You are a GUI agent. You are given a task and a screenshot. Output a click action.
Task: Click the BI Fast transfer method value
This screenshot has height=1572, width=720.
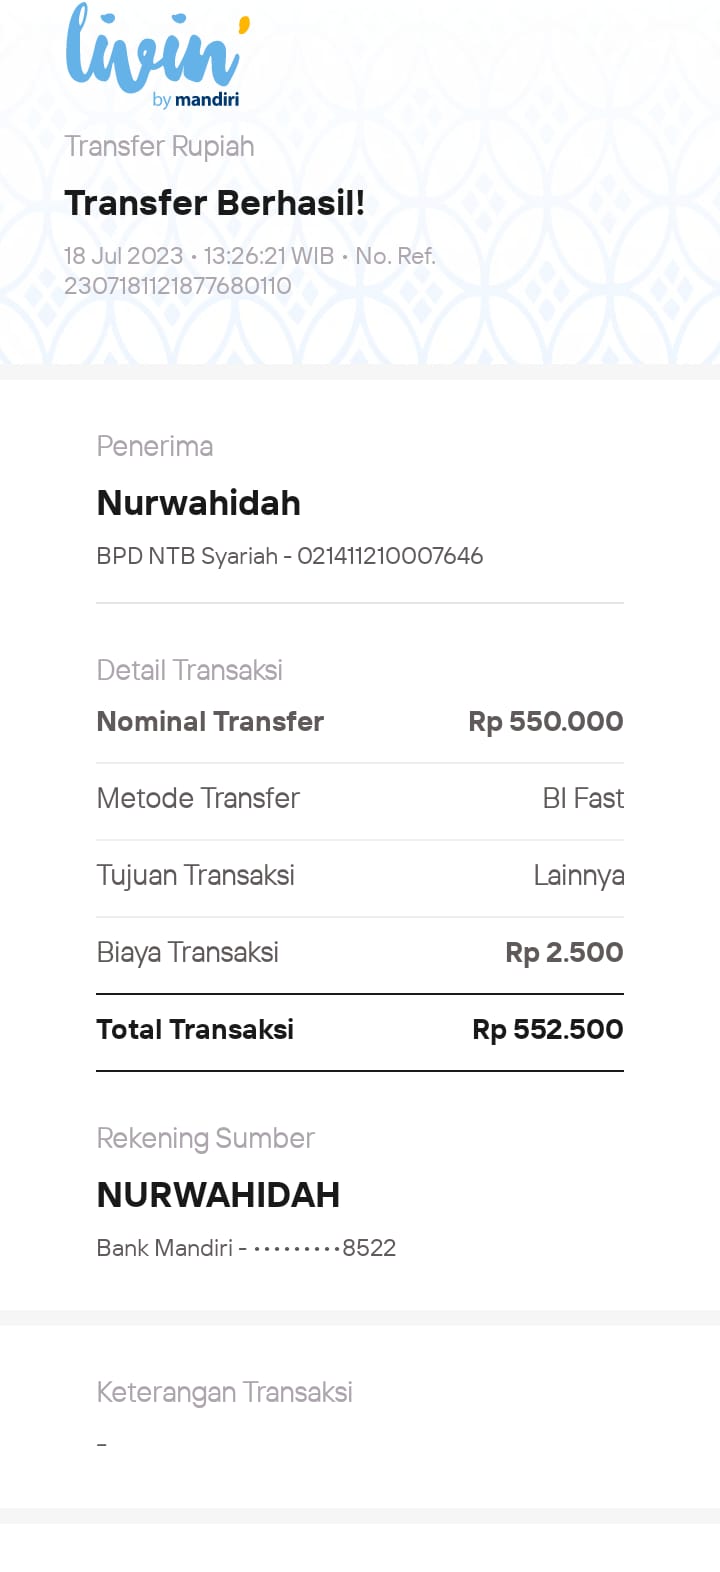pyautogui.click(x=582, y=798)
